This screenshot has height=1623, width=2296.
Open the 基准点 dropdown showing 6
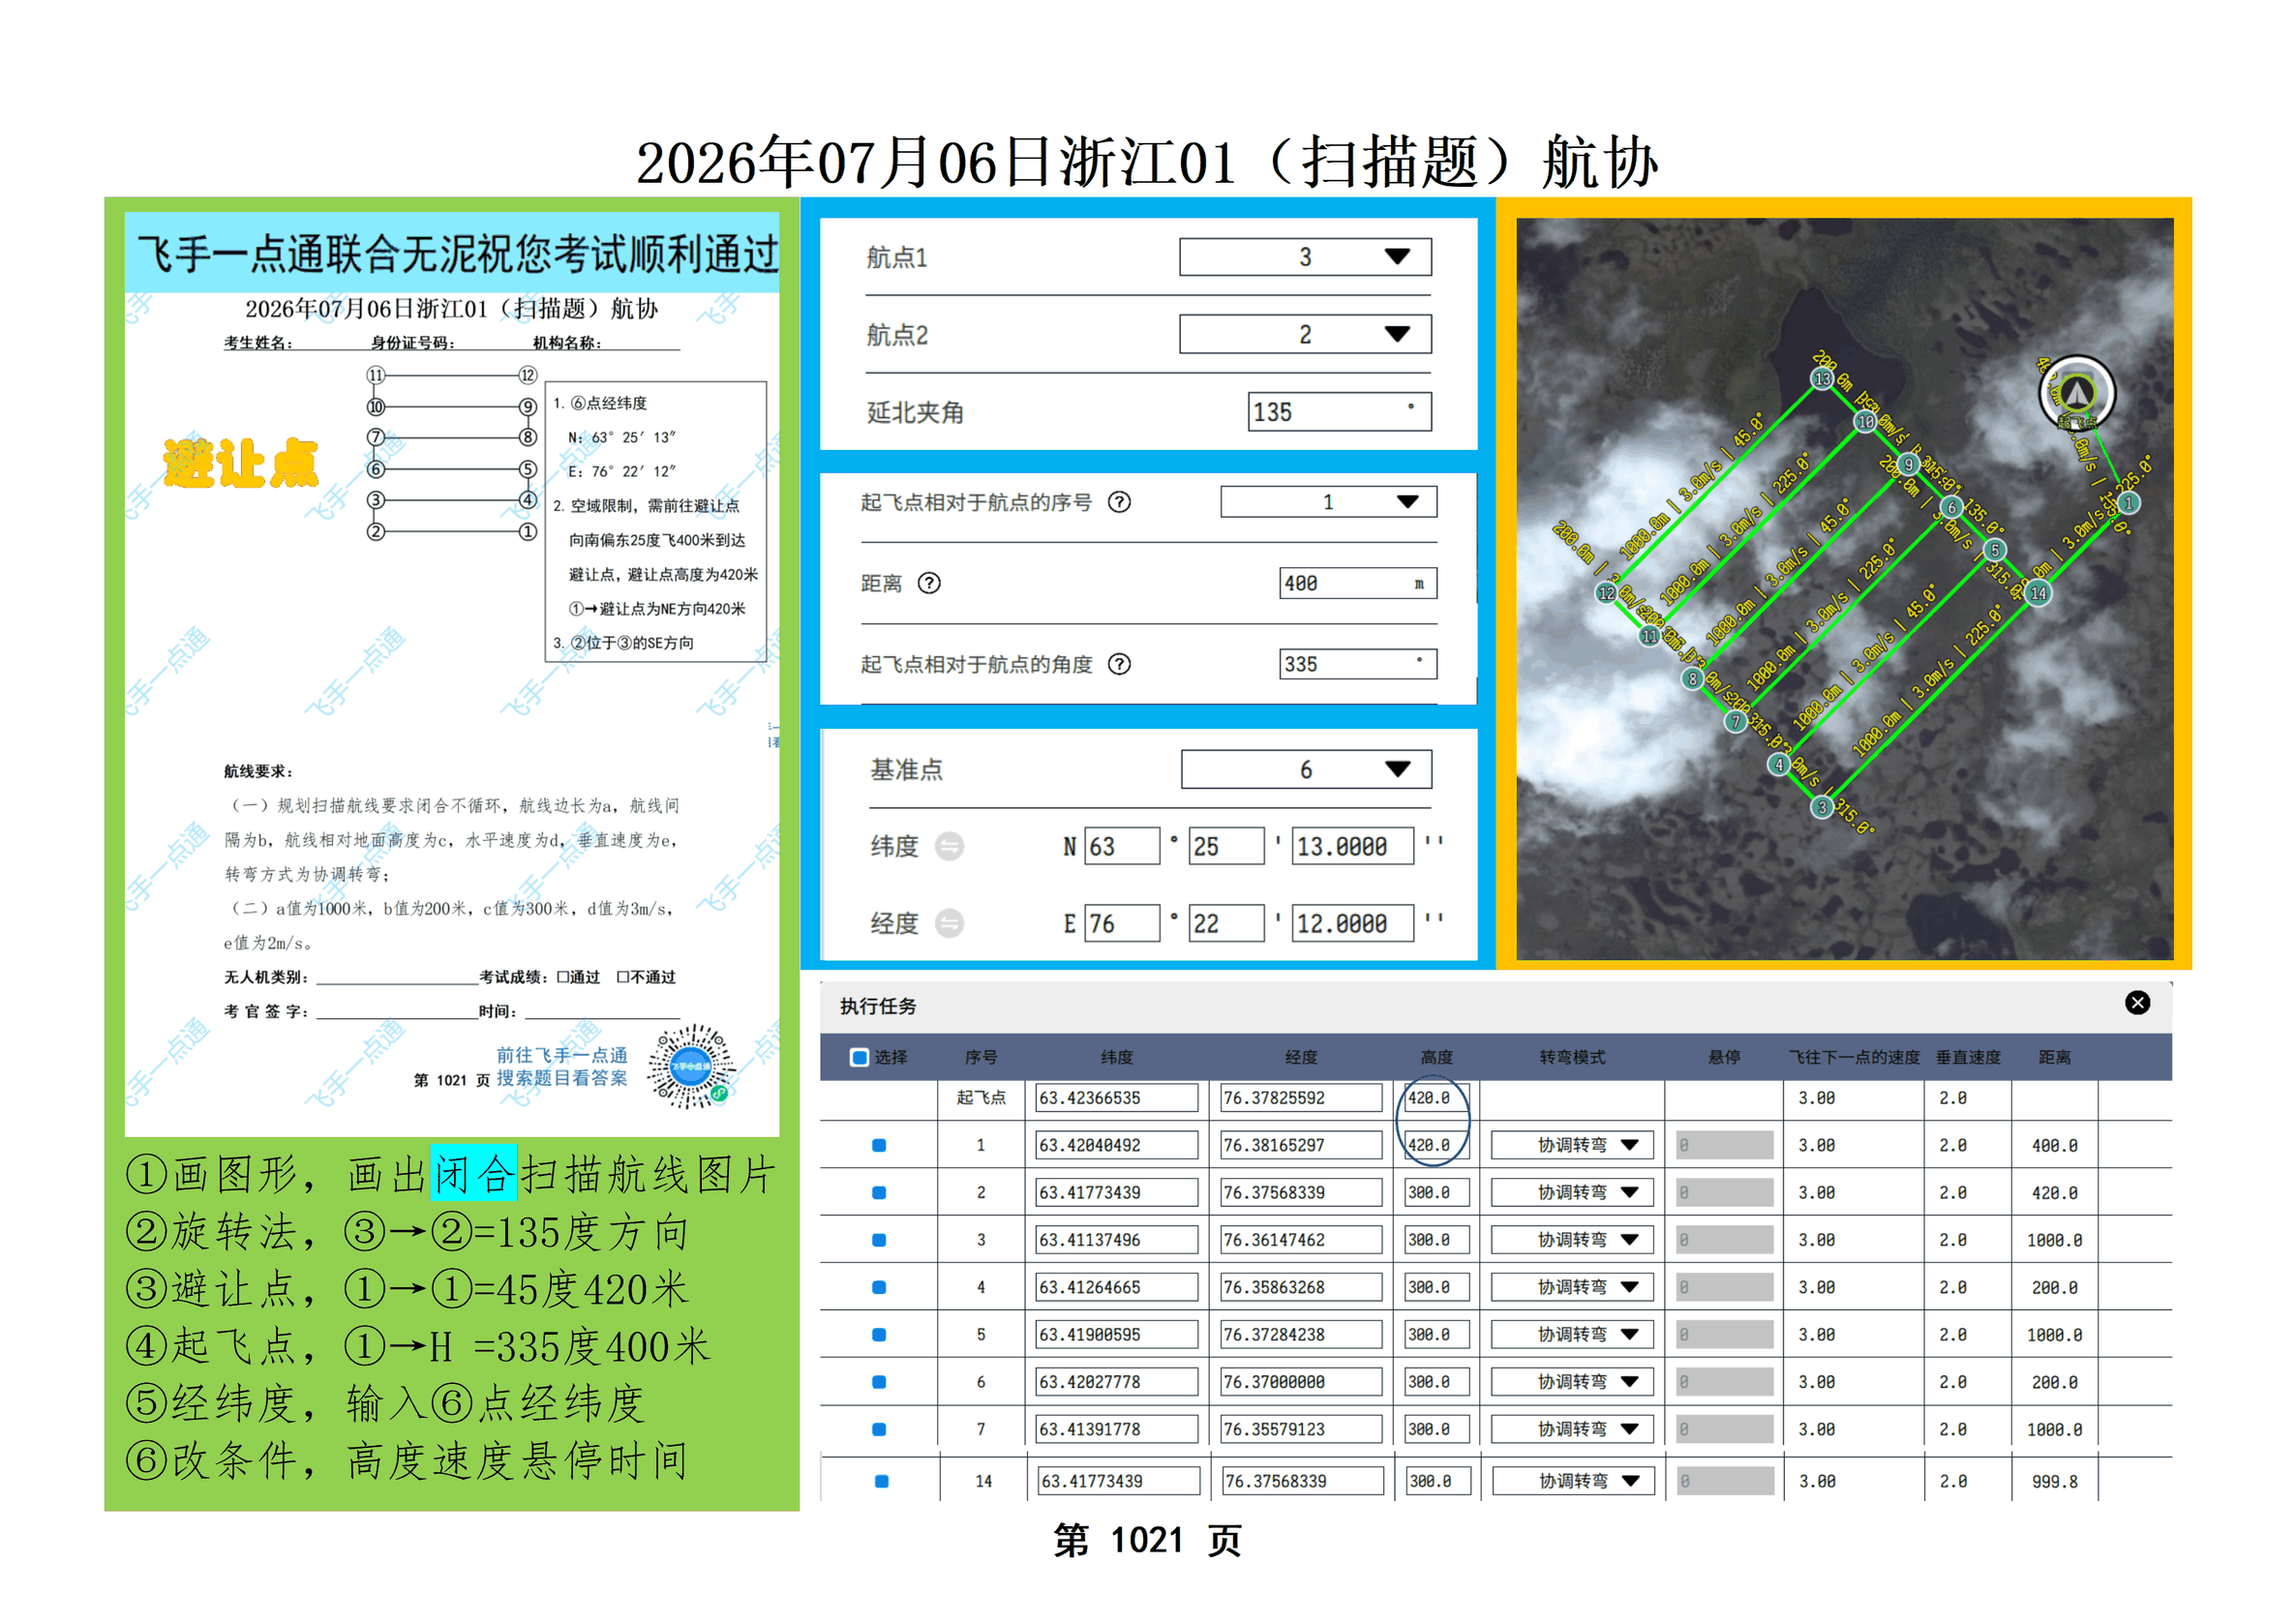(x=1306, y=769)
